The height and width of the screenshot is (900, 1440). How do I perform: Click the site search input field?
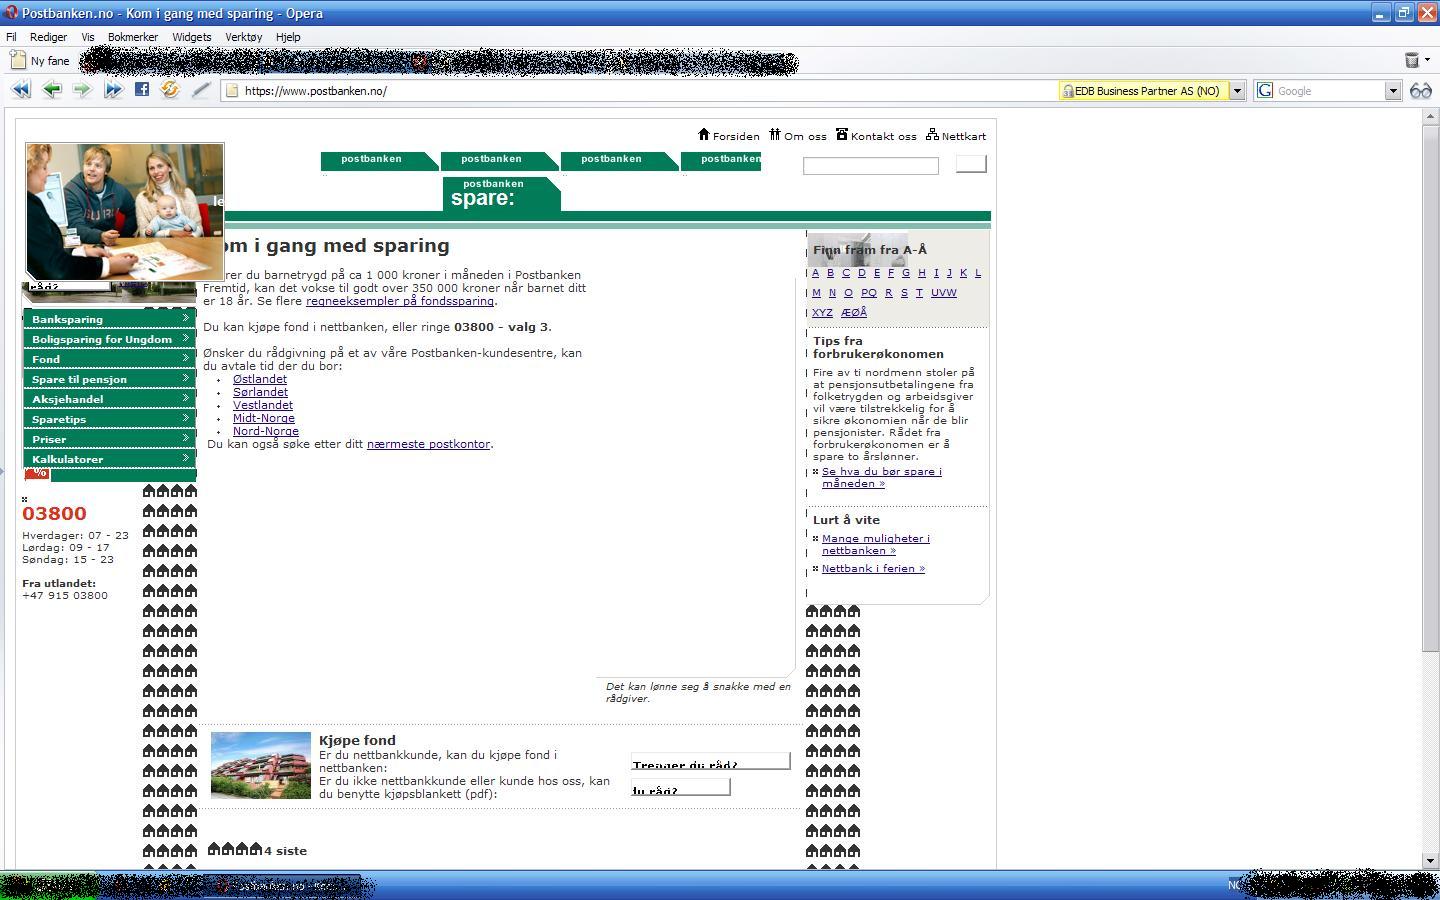(x=871, y=166)
